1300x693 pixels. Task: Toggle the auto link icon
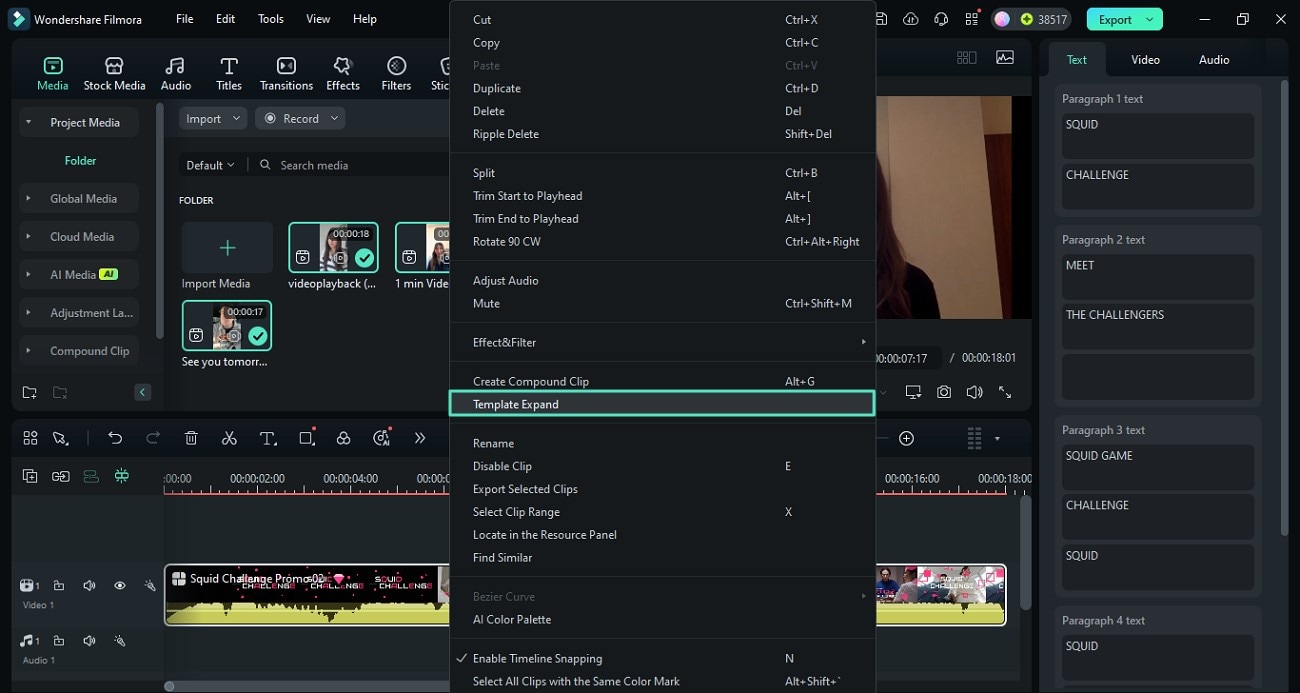[x=61, y=476]
